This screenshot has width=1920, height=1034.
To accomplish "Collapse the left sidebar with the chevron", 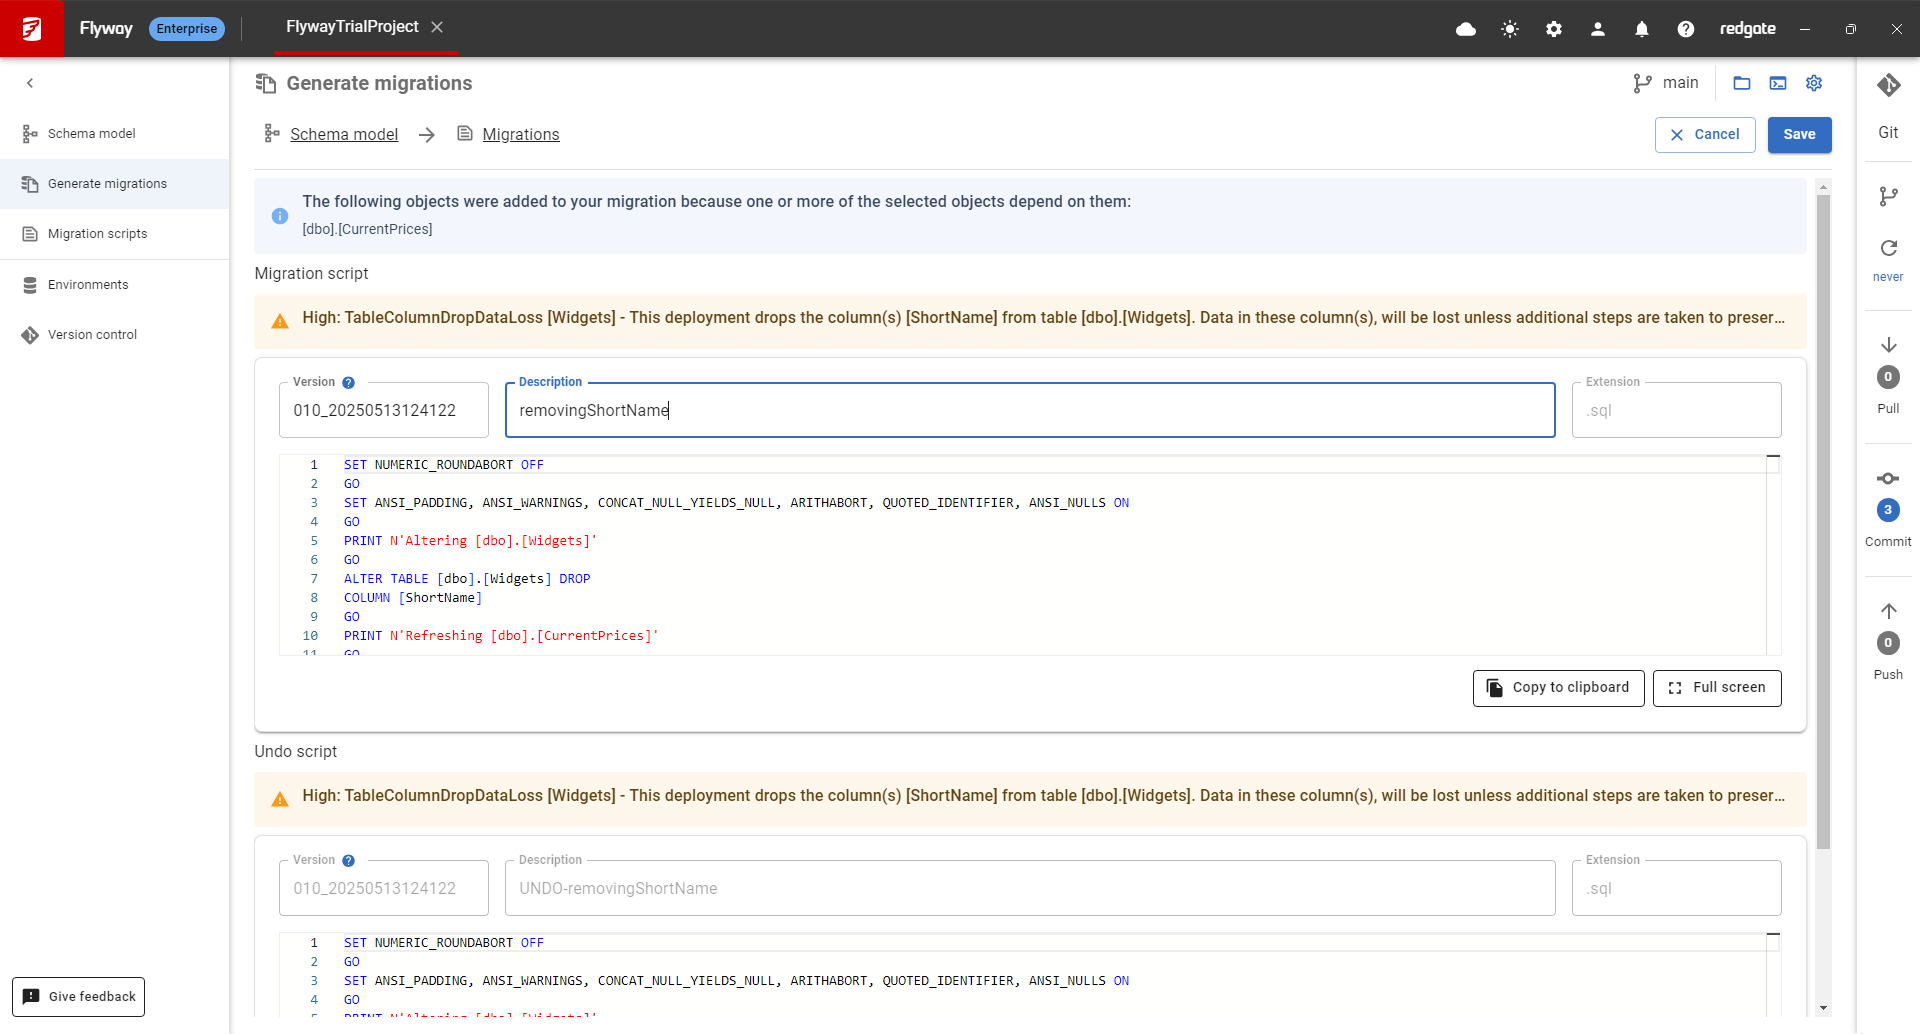I will coord(30,83).
